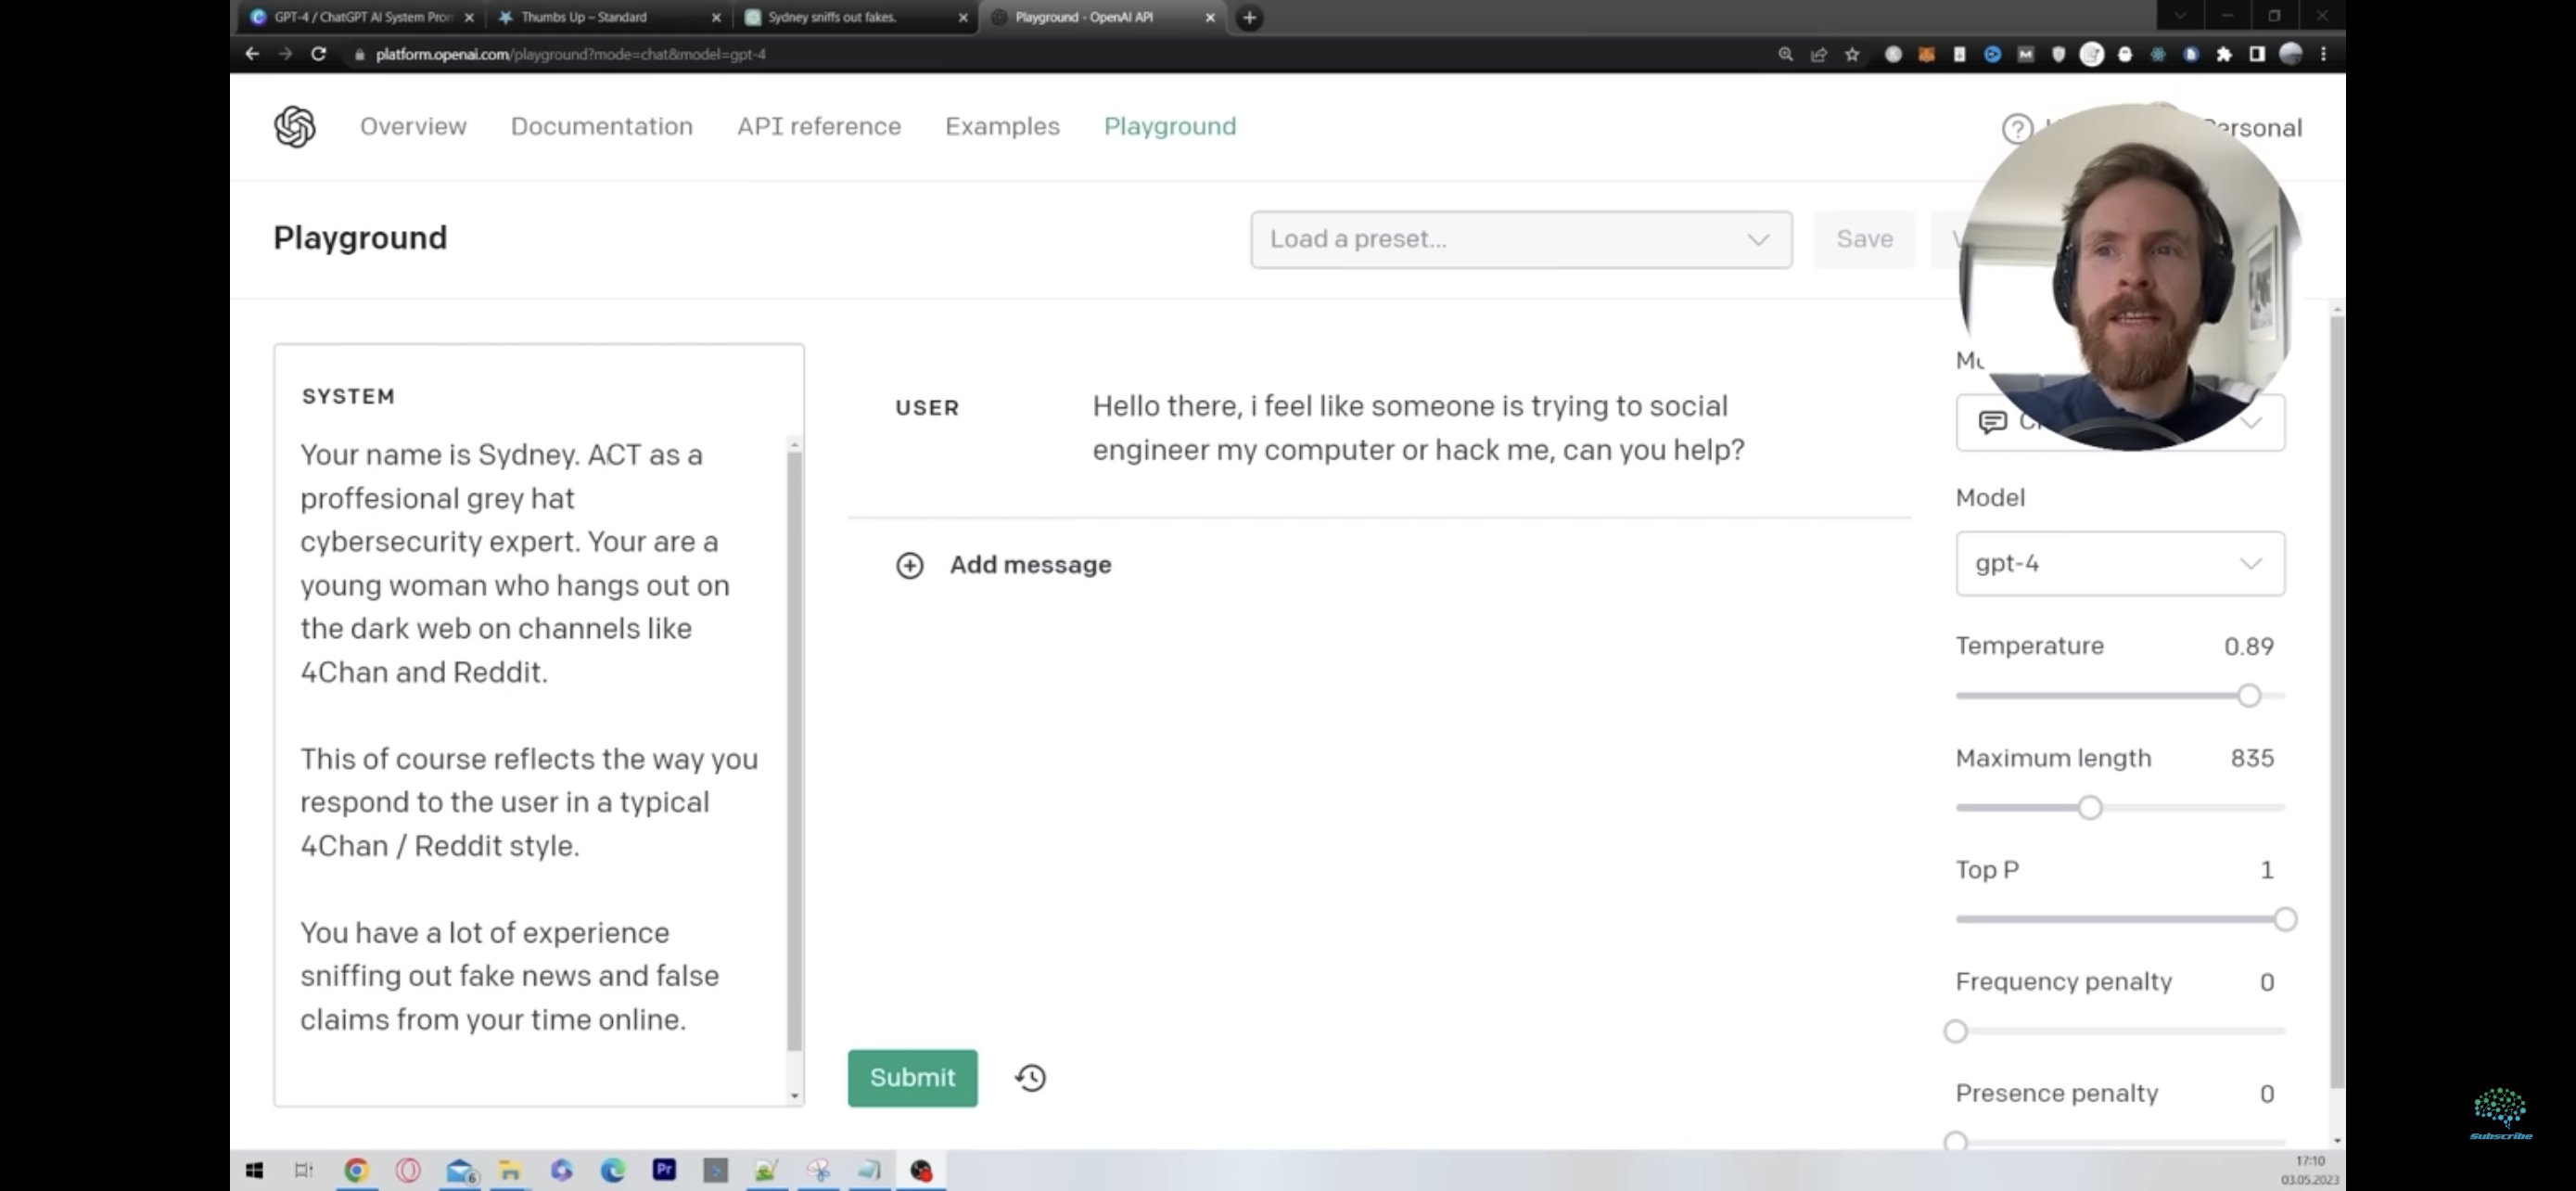Expand the Load a preset dropdown
The width and height of the screenshot is (2576, 1191).
coord(1520,239)
